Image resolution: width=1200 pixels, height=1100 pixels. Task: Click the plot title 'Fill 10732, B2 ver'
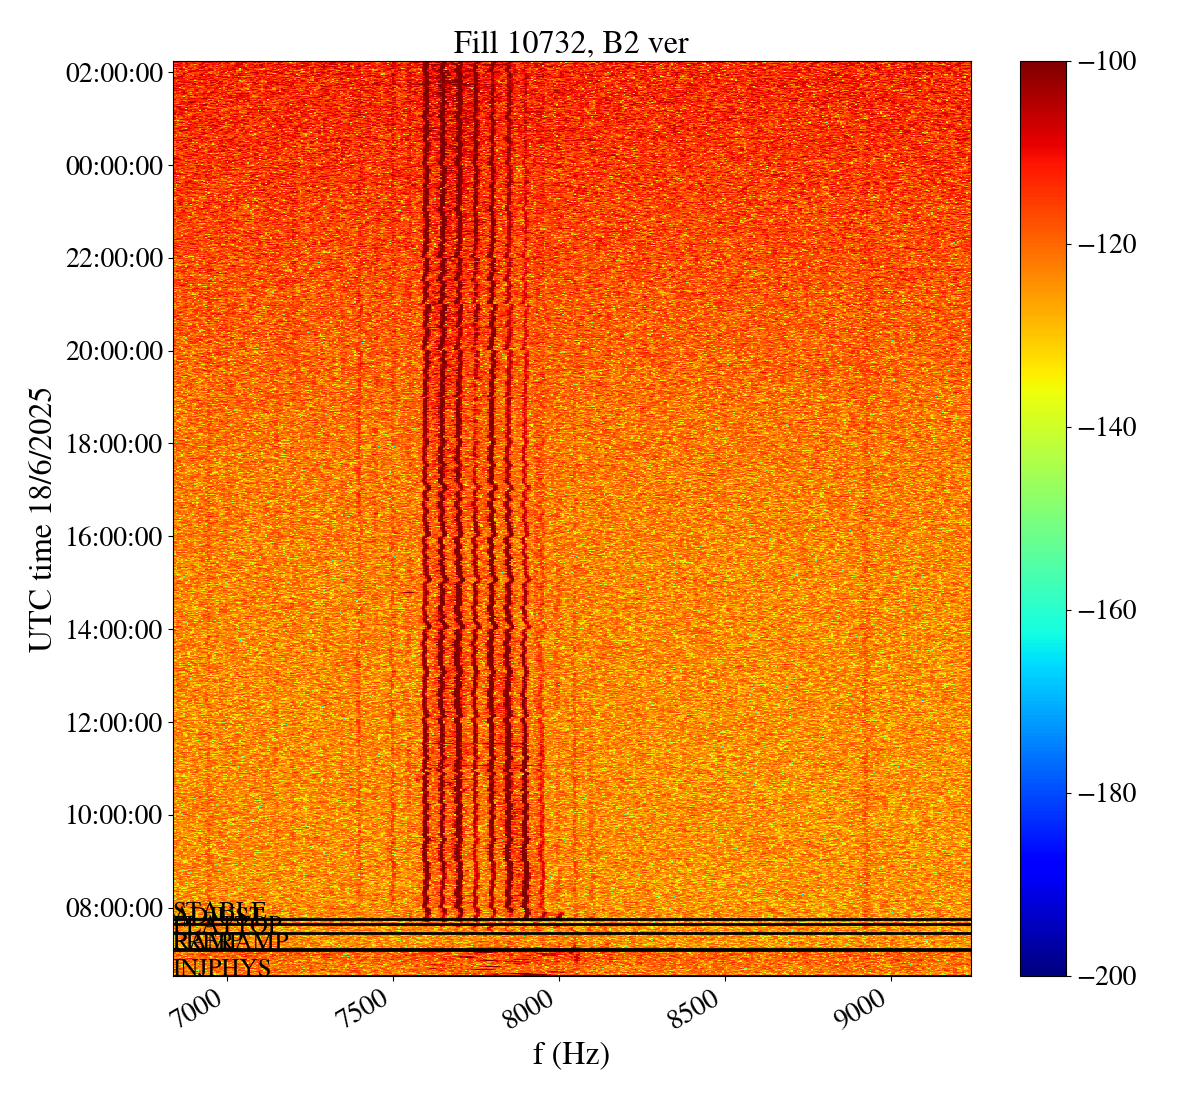point(571,42)
